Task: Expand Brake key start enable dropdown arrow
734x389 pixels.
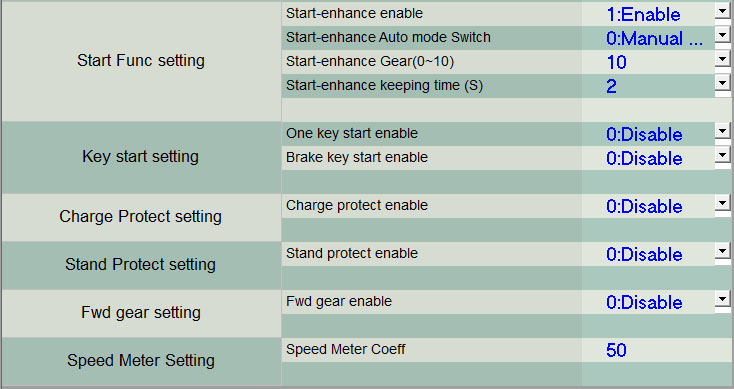Action: (x=722, y=155)
